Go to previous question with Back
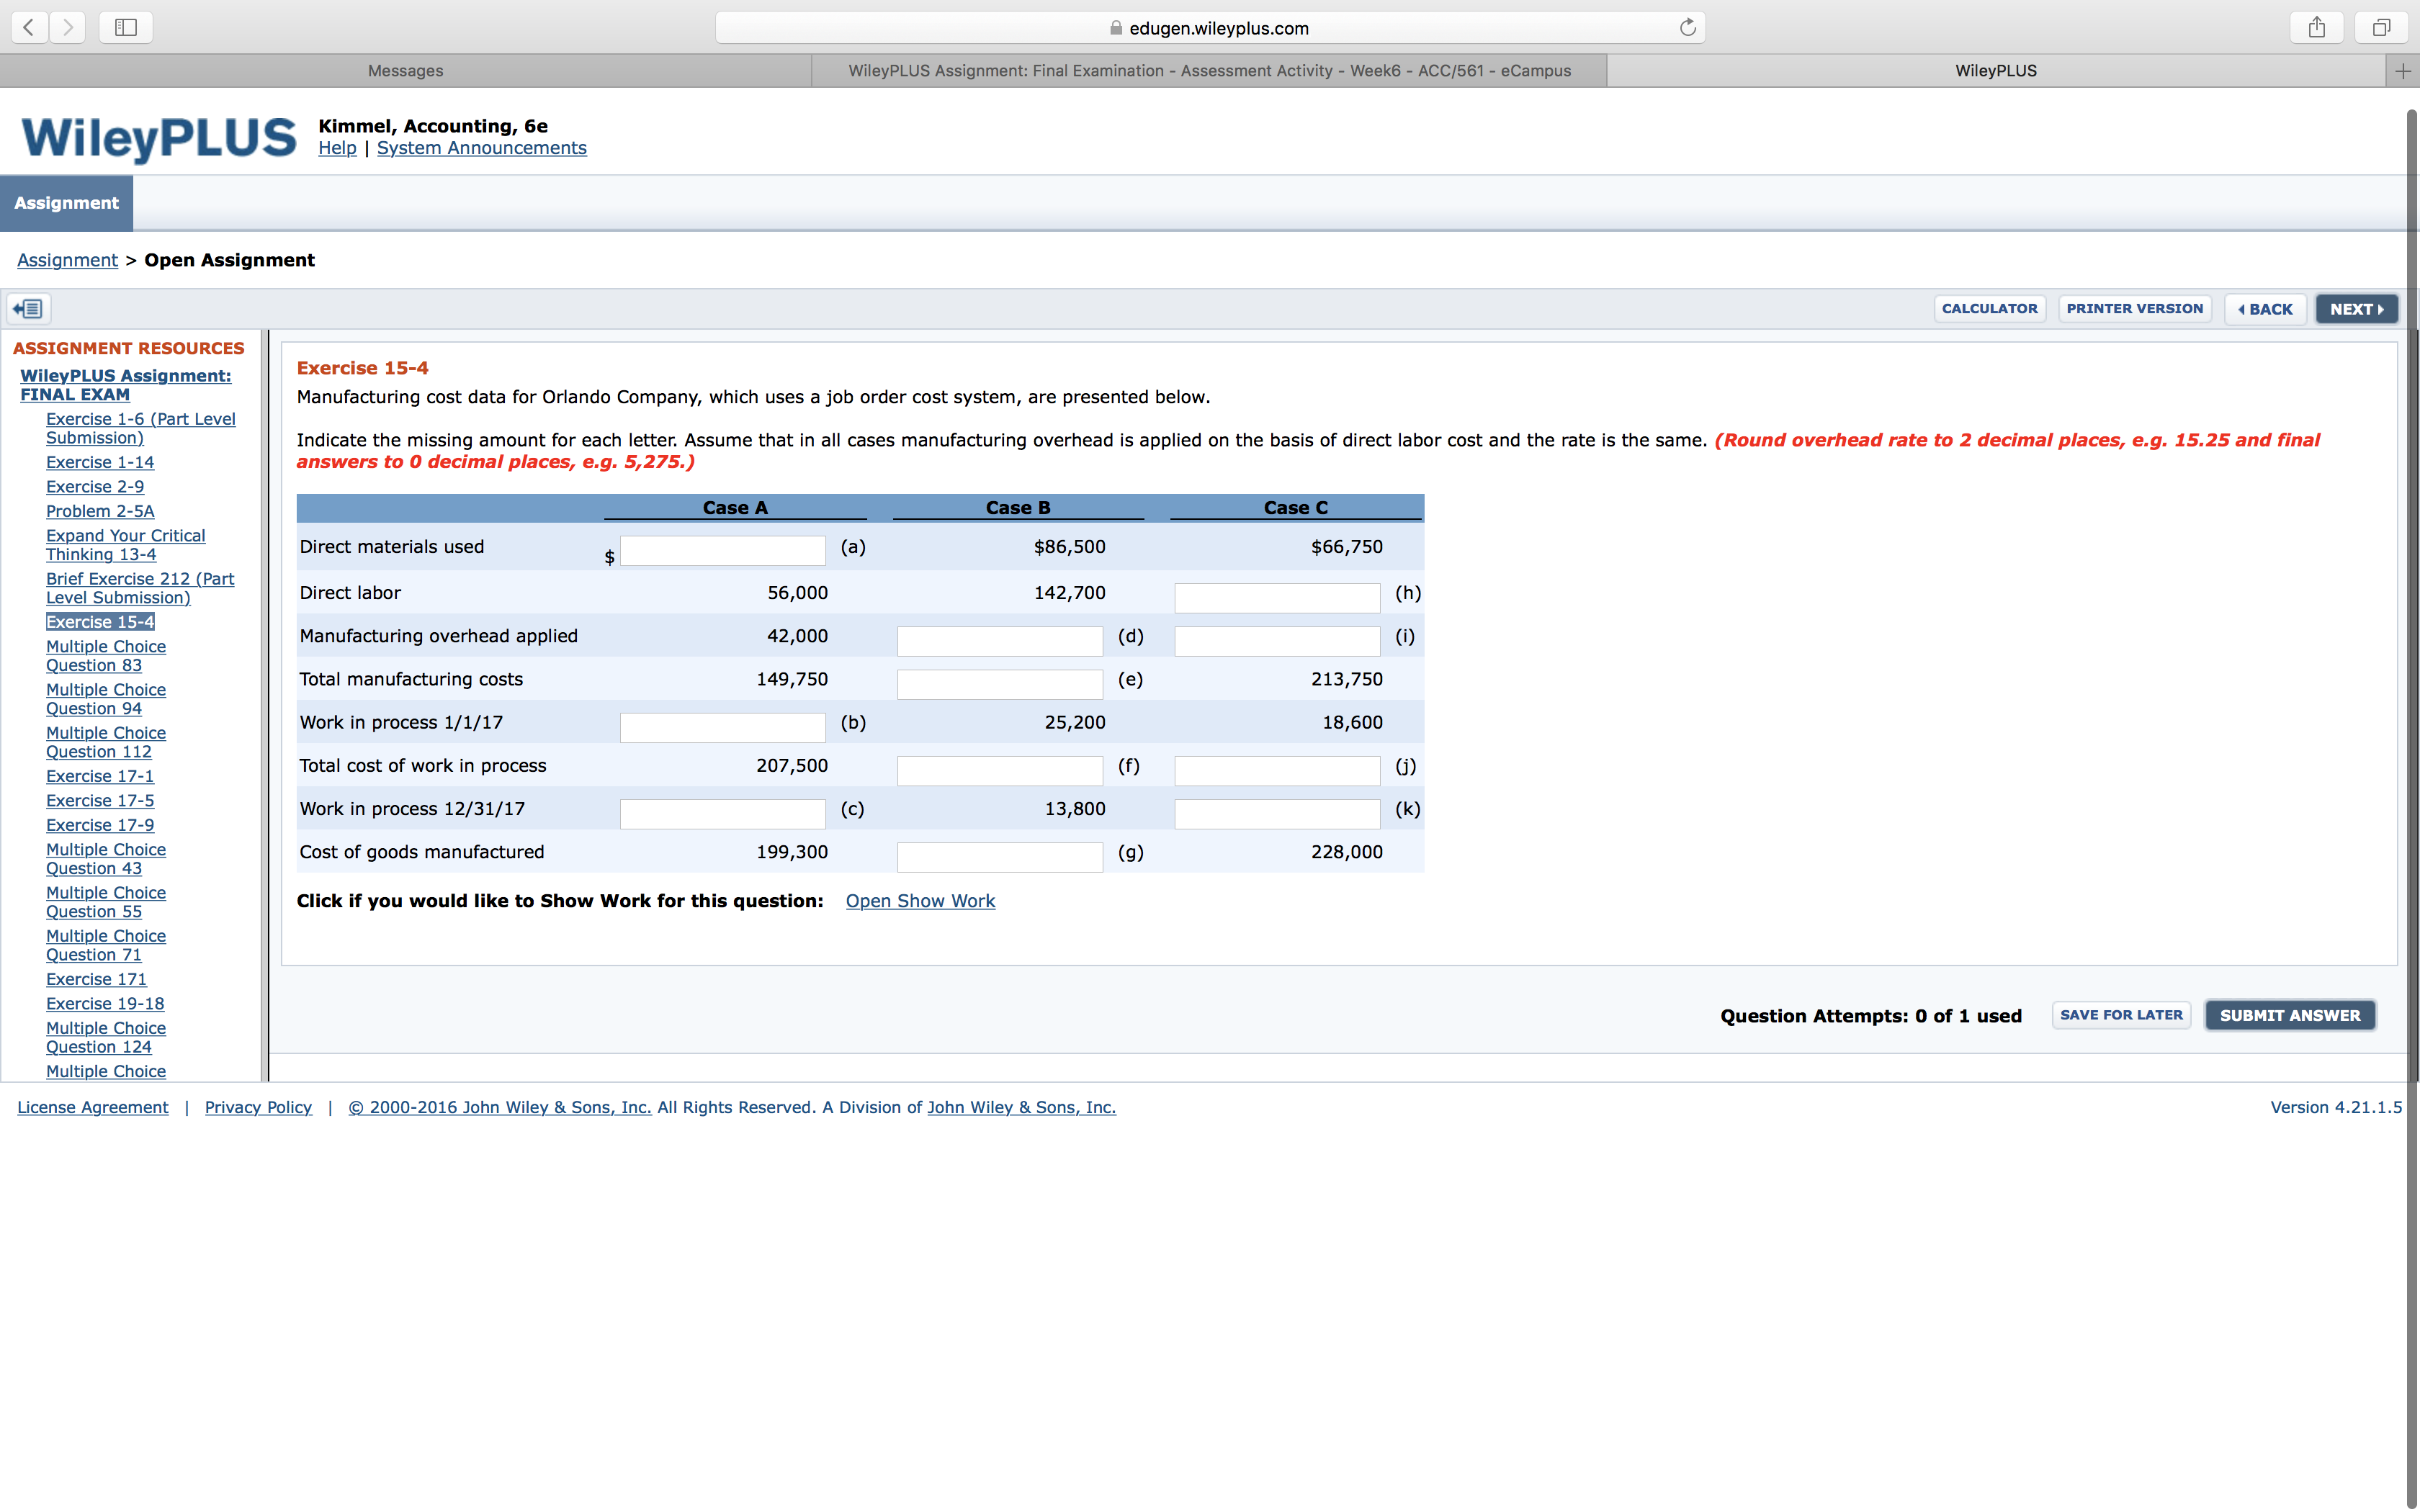The image size is (2420, 1512). pos(2265,309)
